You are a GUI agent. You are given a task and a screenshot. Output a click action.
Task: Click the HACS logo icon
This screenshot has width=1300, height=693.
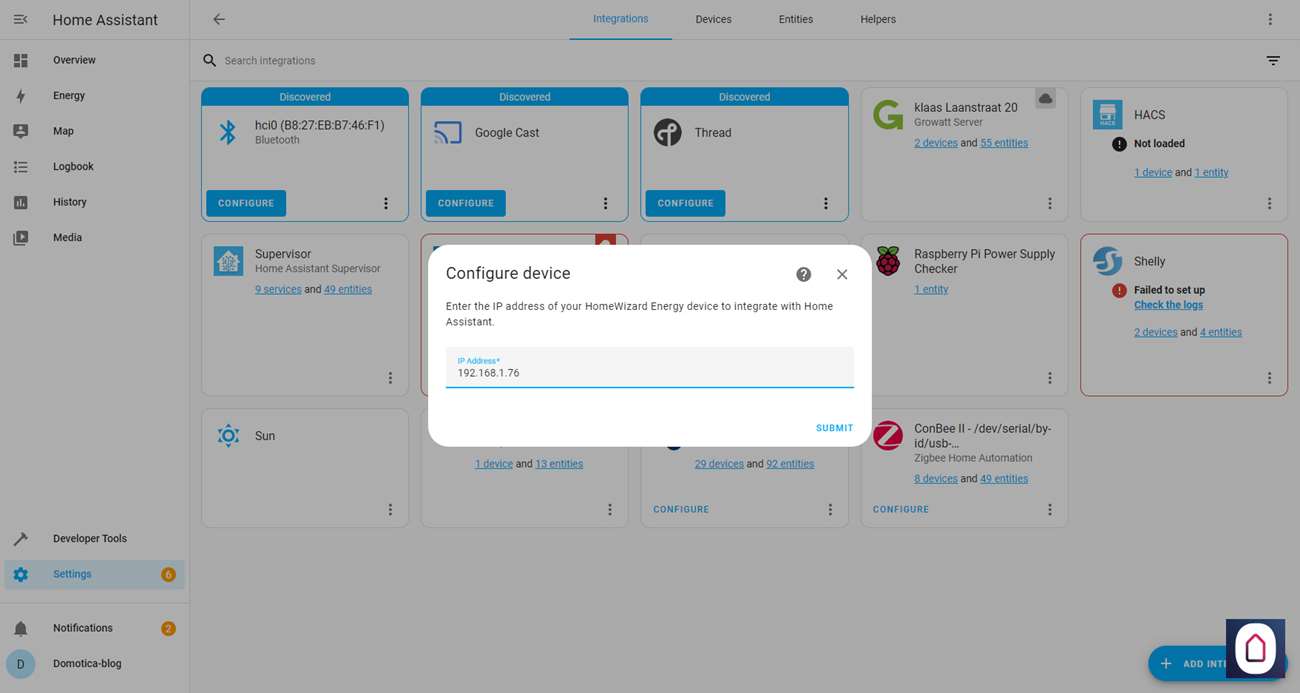click(x=1107, y=114)
